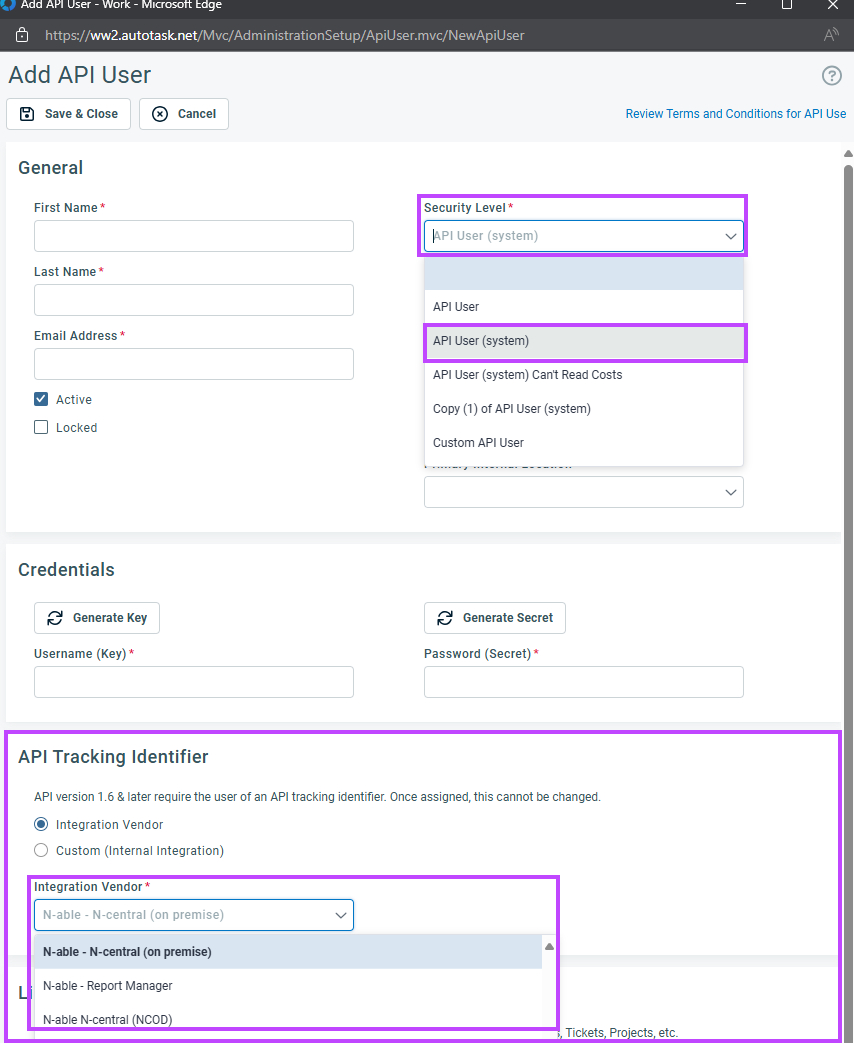Enable the Locked checkbox
This screenshot has height=1043, width=854.
point(41,427)
